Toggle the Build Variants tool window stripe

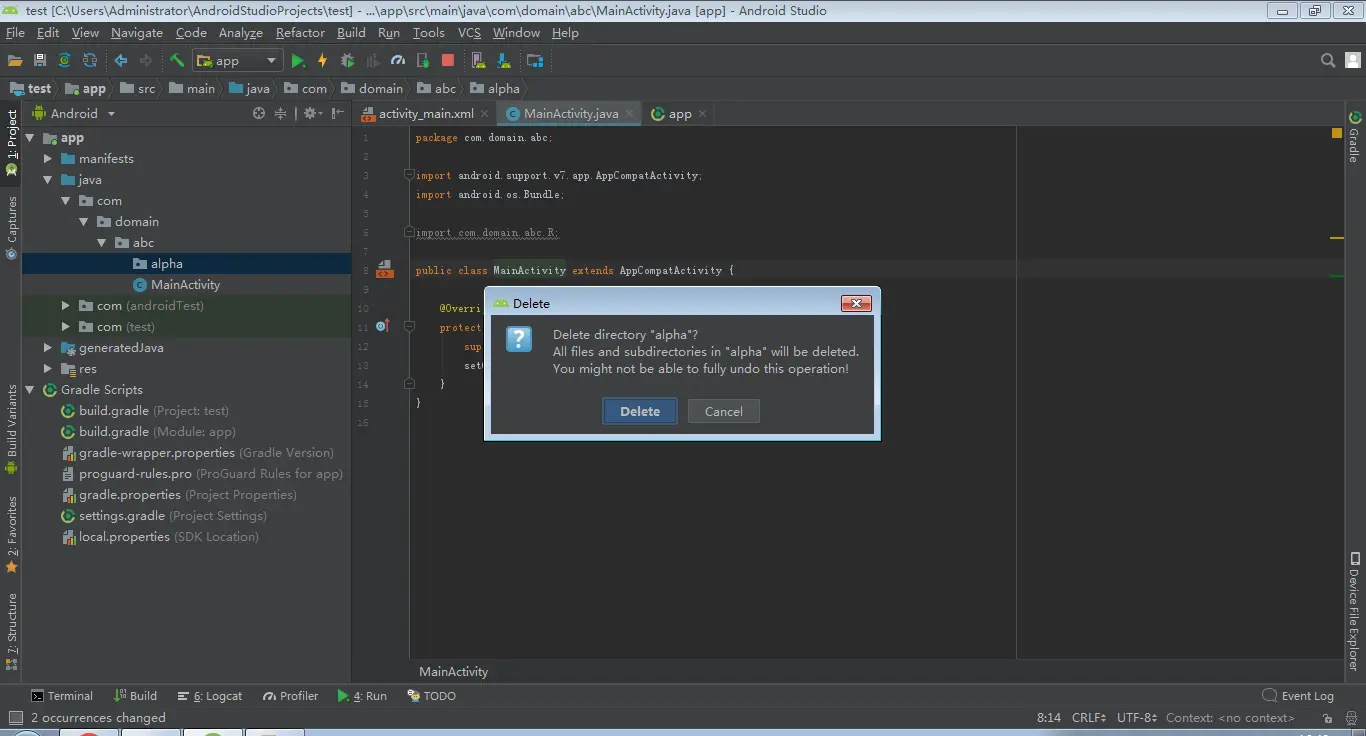pos(12,428)
